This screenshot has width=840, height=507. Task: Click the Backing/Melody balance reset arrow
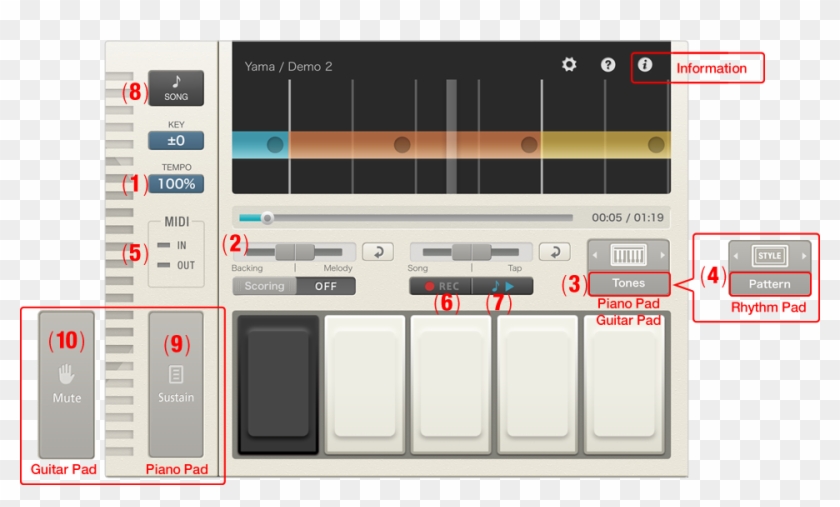pyautogui.click(x=378, y=251)
